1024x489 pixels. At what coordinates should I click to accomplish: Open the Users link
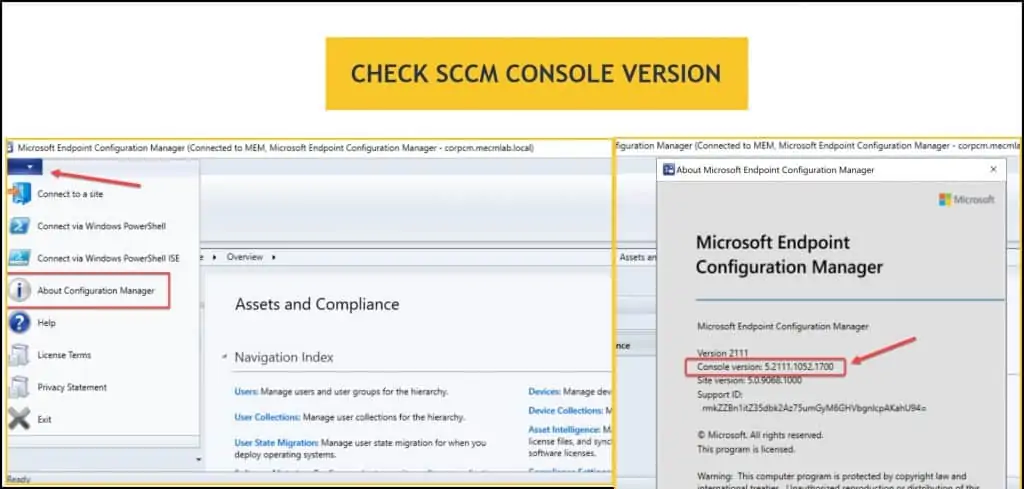[246, 392]
